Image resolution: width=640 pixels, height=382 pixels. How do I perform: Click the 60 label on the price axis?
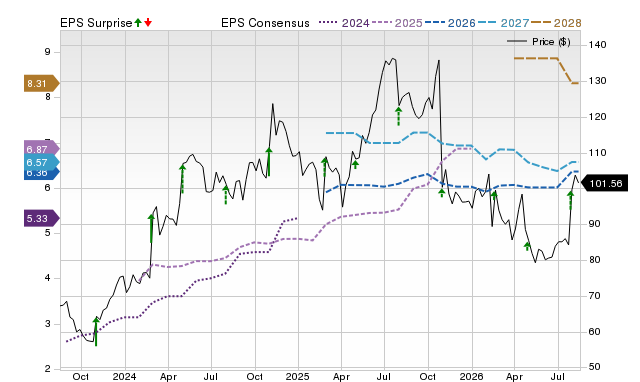[x=594, y=332]
